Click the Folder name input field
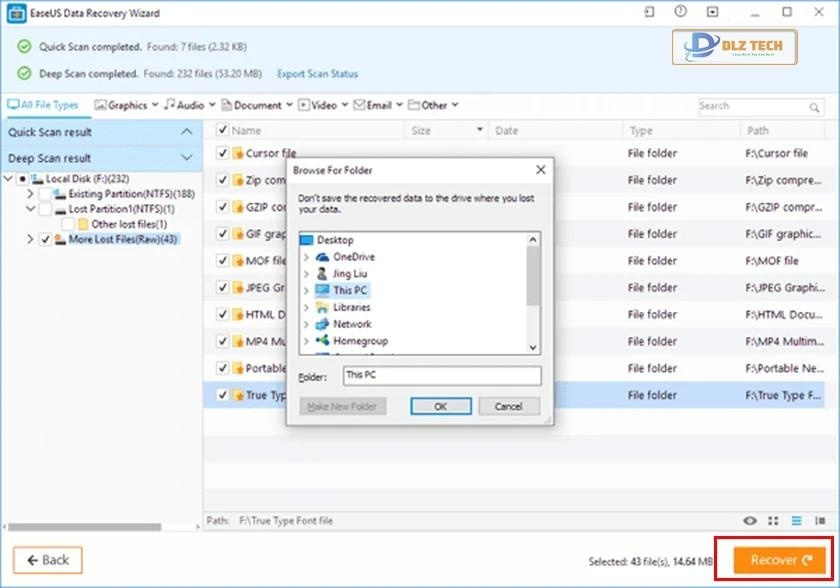This screenshot has width=840, height=588. click(x=443, y=375)
